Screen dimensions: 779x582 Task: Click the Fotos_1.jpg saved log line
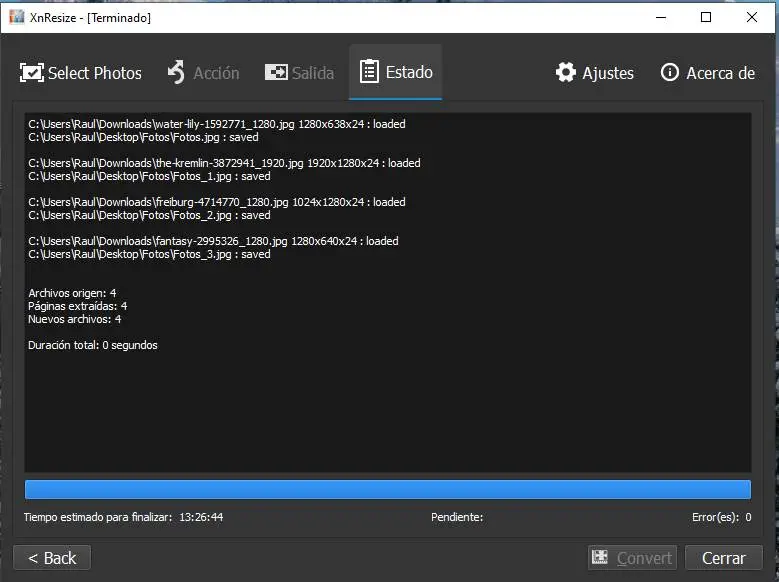click(x=149, y=176)
